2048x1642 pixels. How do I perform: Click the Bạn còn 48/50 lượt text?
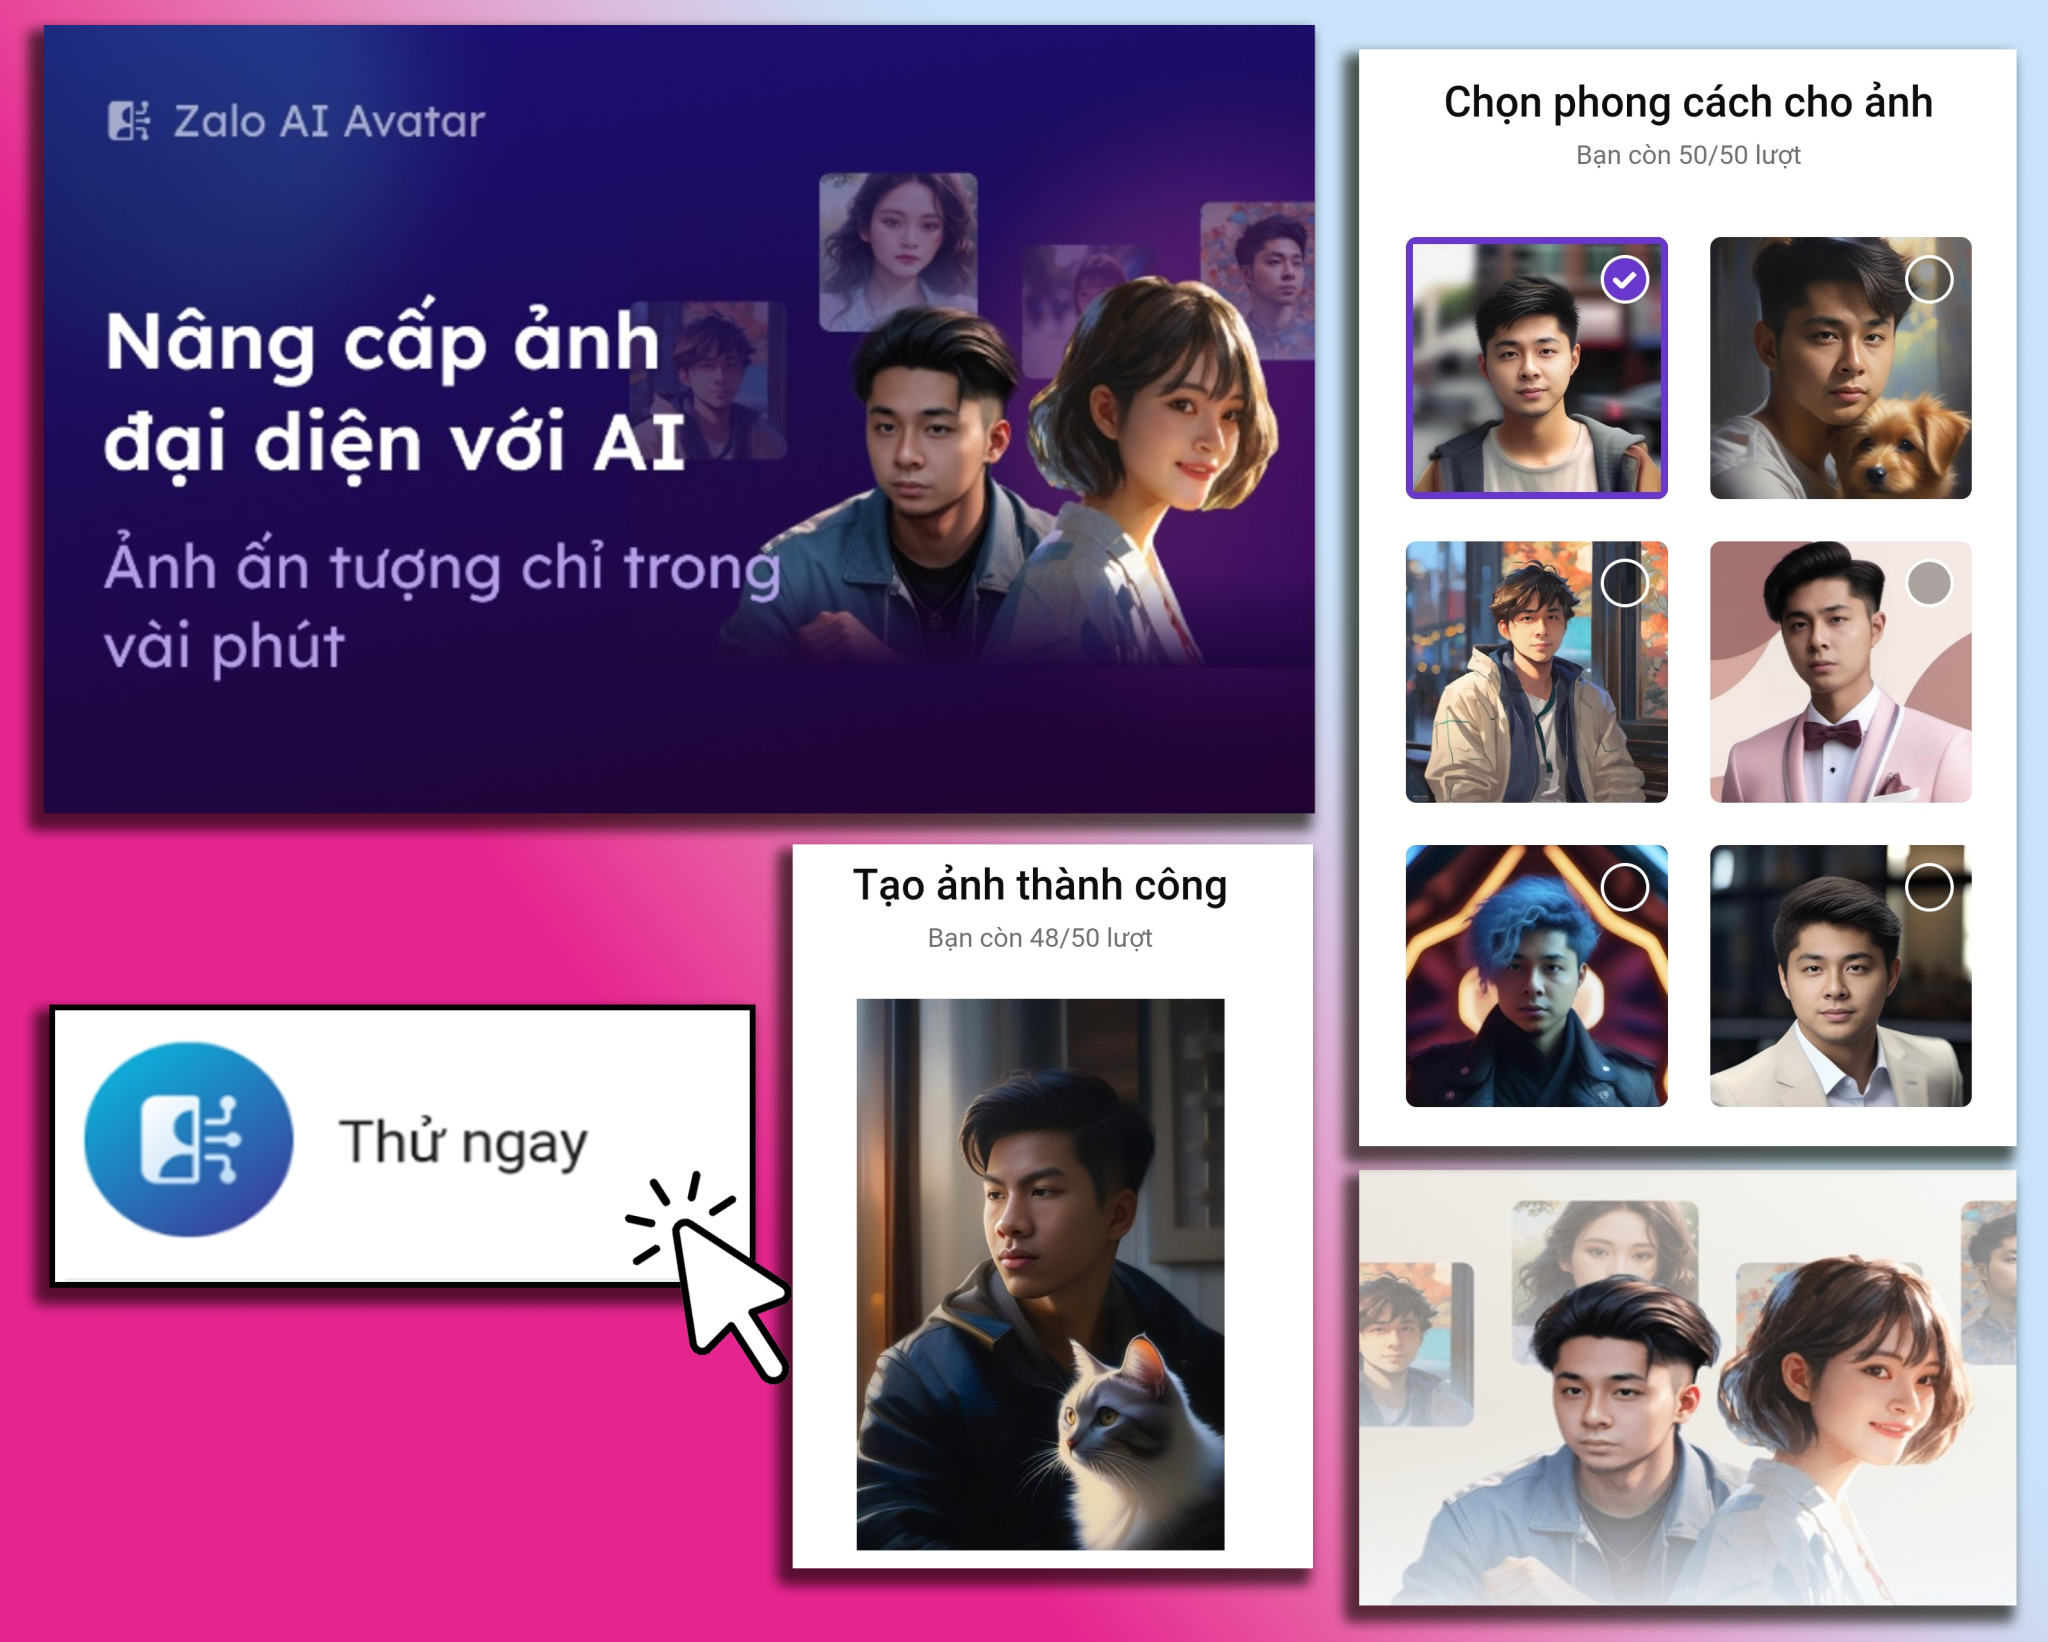(1040, 938)
